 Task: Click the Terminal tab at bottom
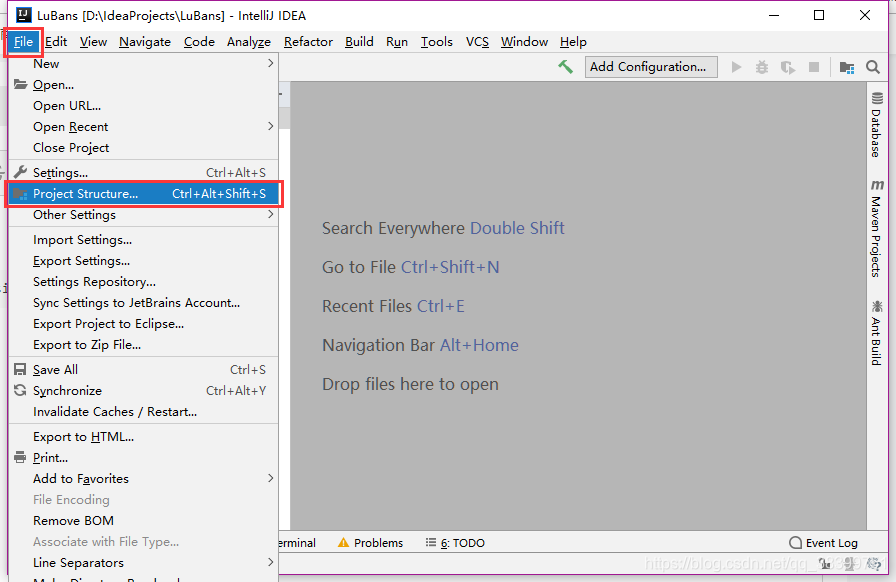pyautogui.click(x=298, y=543)
